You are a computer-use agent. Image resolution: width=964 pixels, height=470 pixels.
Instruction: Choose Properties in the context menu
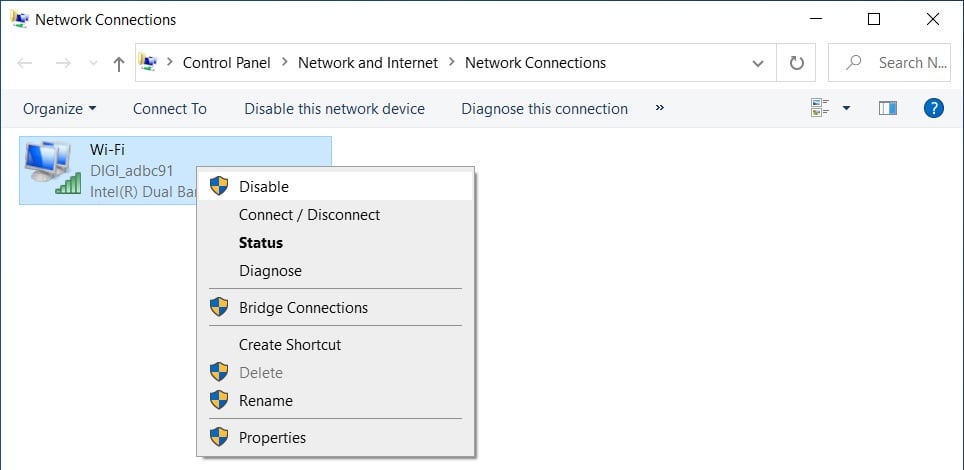272,437
